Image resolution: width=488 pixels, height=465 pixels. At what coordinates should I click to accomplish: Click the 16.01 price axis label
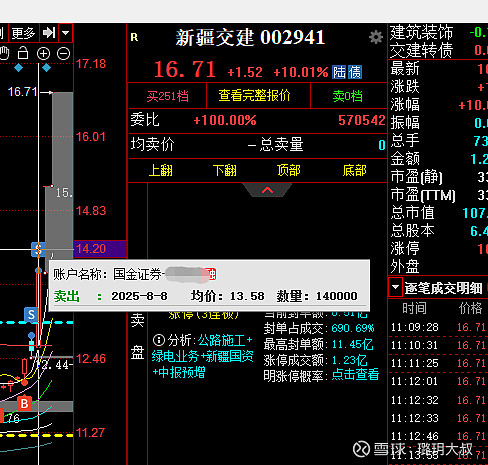91,136
